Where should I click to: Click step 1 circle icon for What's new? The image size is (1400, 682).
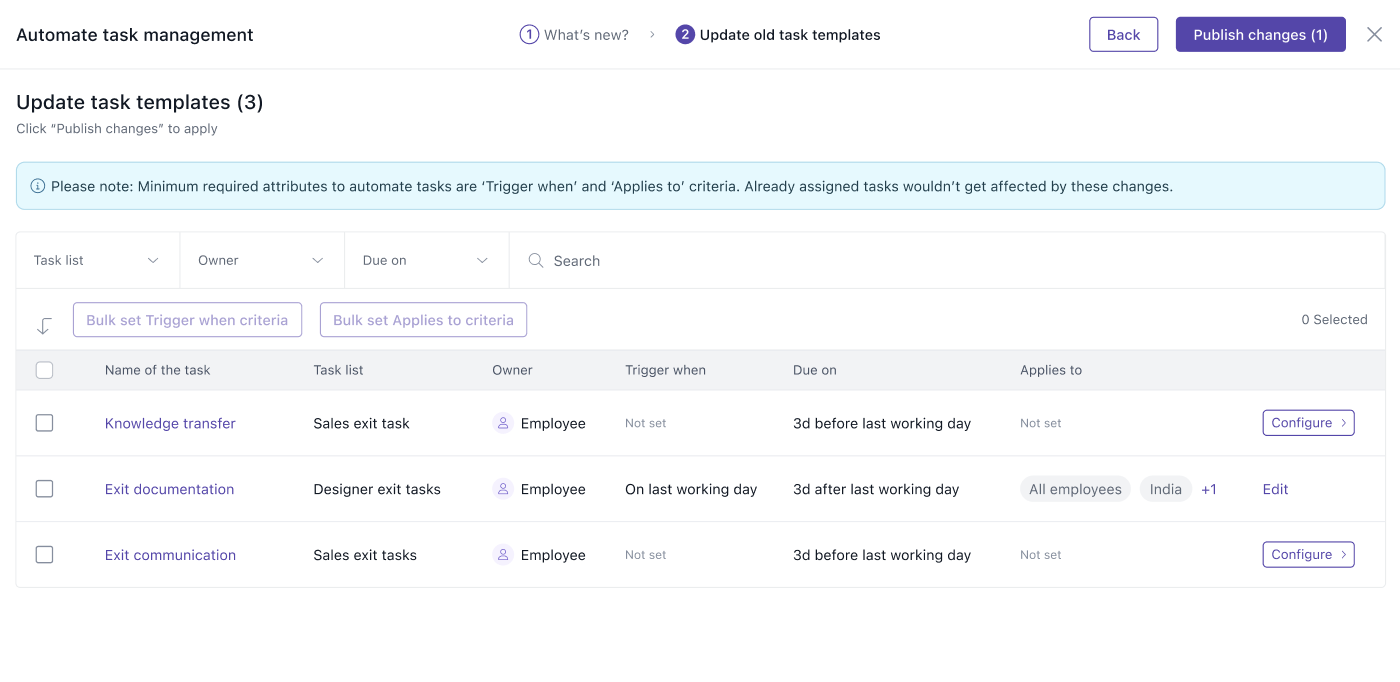pos(529,35)
